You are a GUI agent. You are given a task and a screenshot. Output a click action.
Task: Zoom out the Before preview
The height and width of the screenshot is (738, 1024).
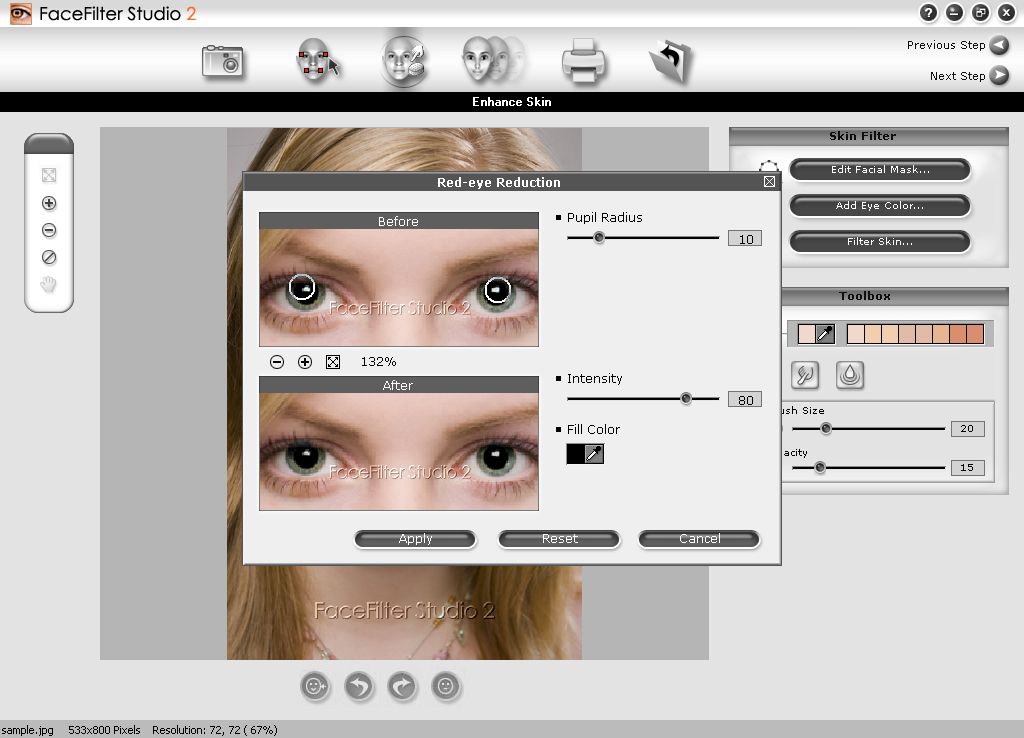pyautogui.click(x=277, y=362)
